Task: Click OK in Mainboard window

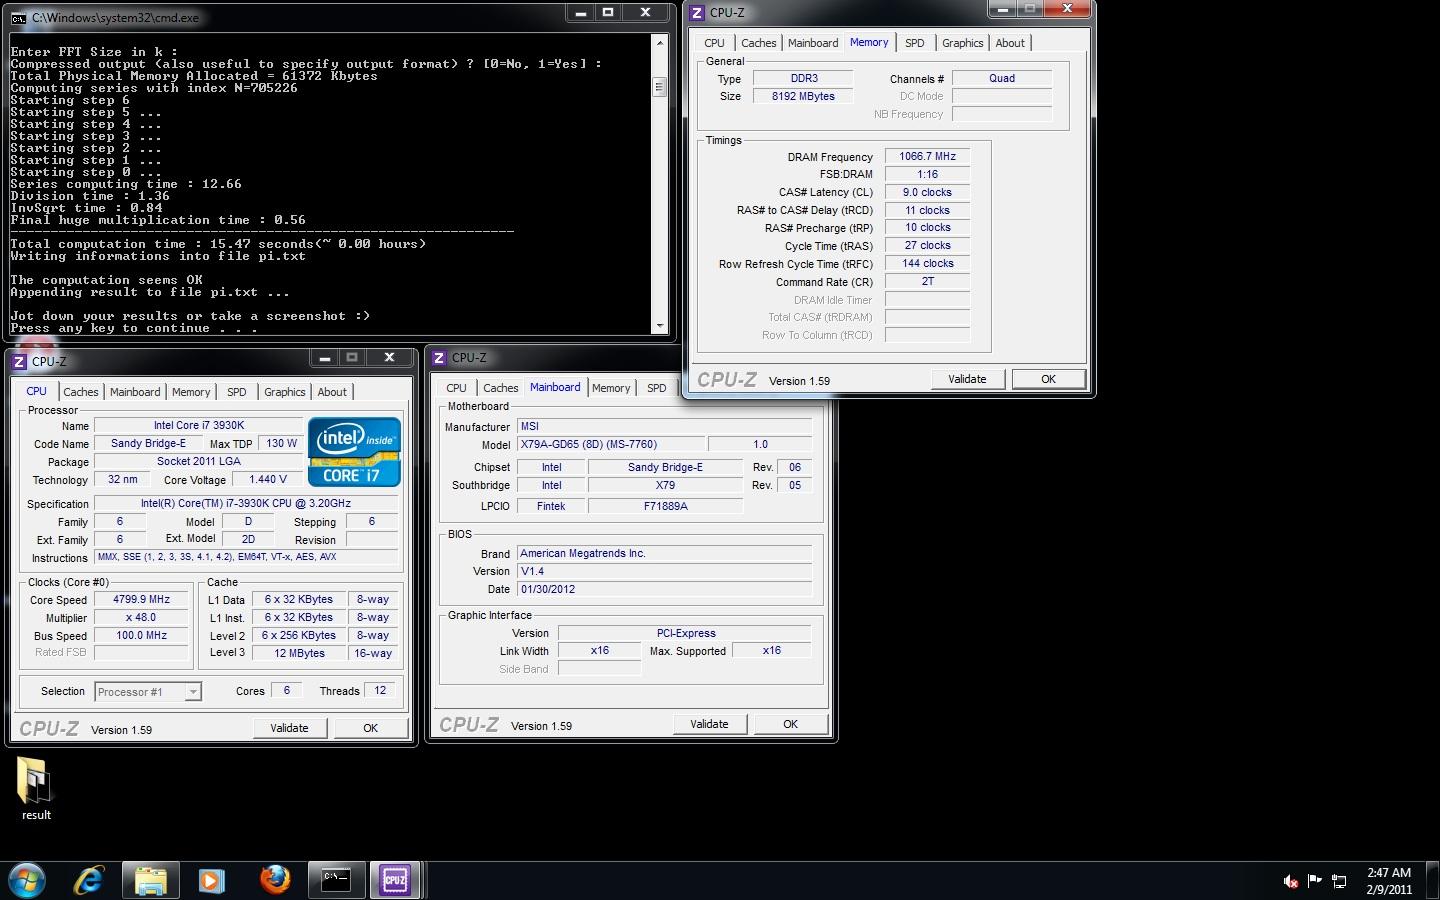Action: point(790,724)
